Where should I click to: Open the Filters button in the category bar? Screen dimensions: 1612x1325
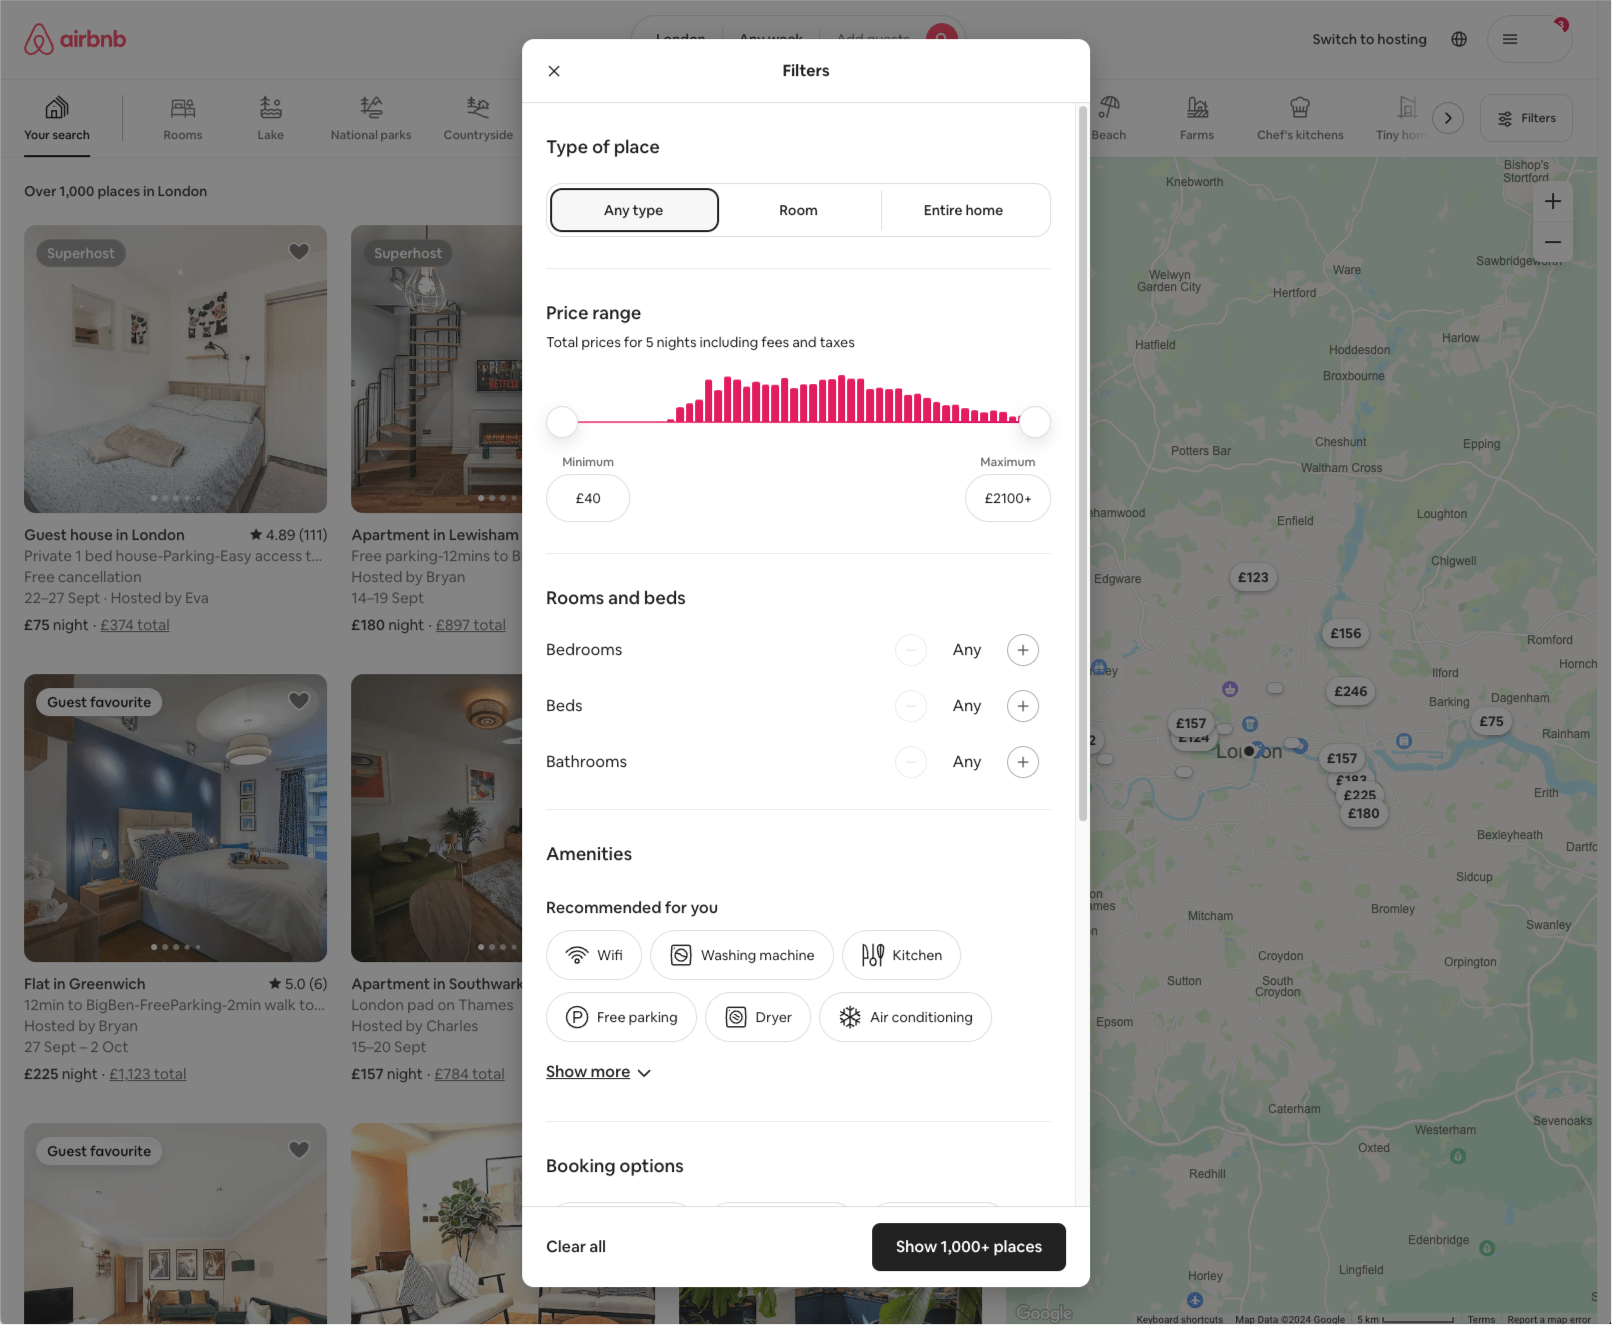coord(1526,118)
